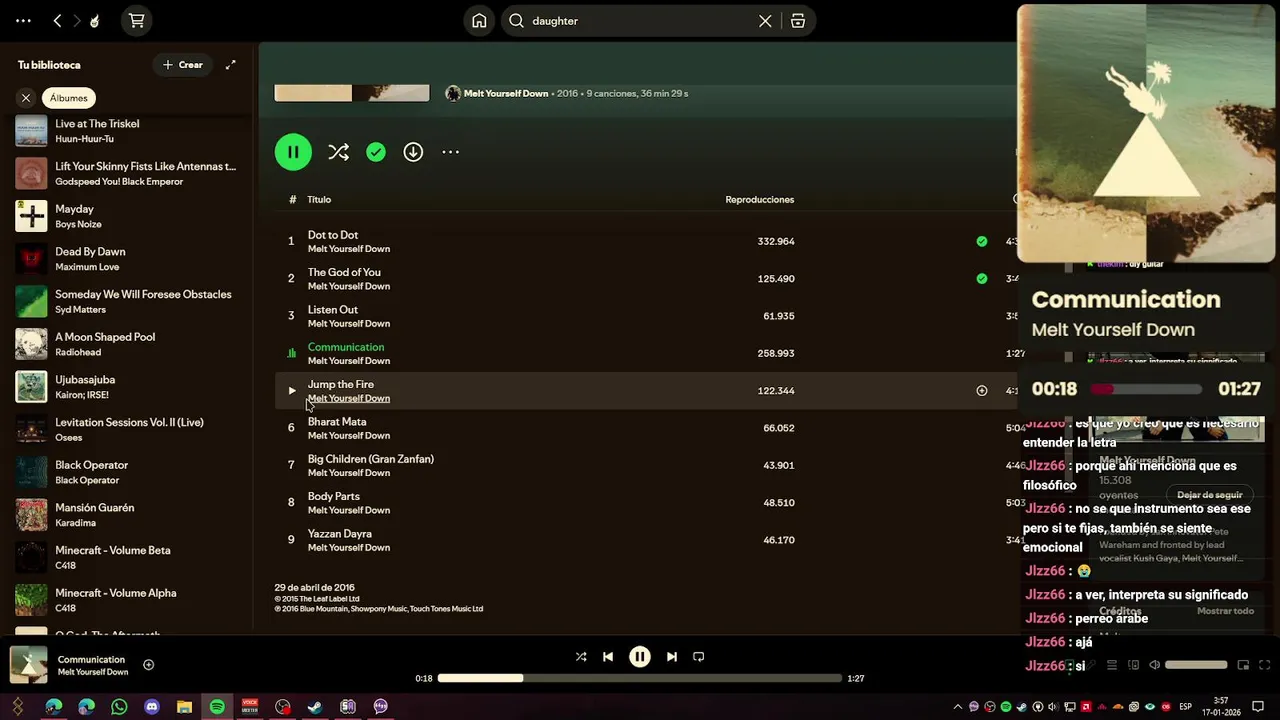Open A Moon Shaped Pool in library

(x=127, y=344)
